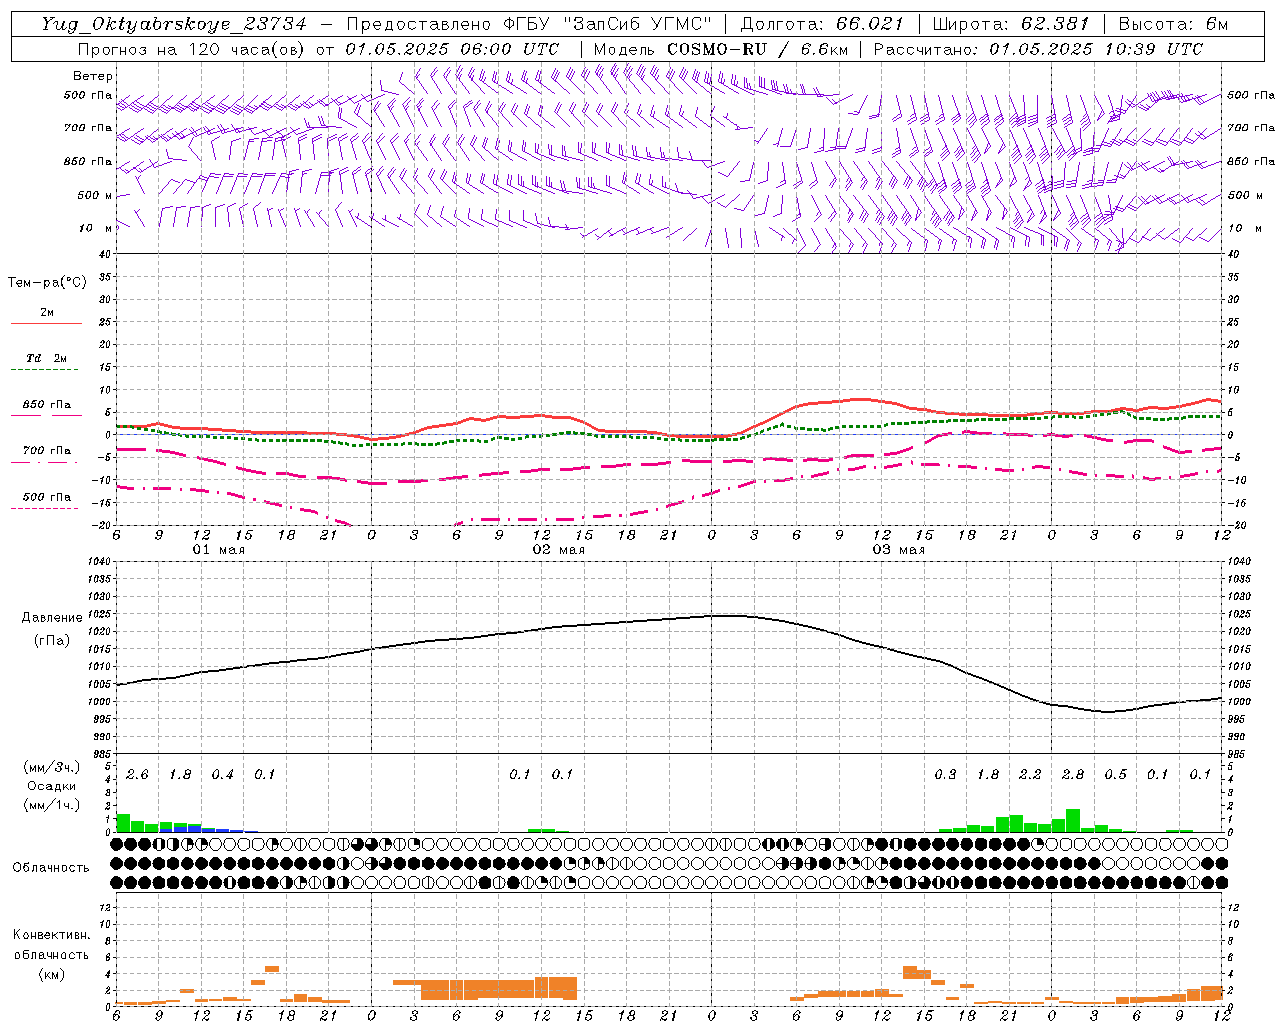Click the 2м temperature legend entry
The image size is (1280, 1024).
(x=47, y=313)
